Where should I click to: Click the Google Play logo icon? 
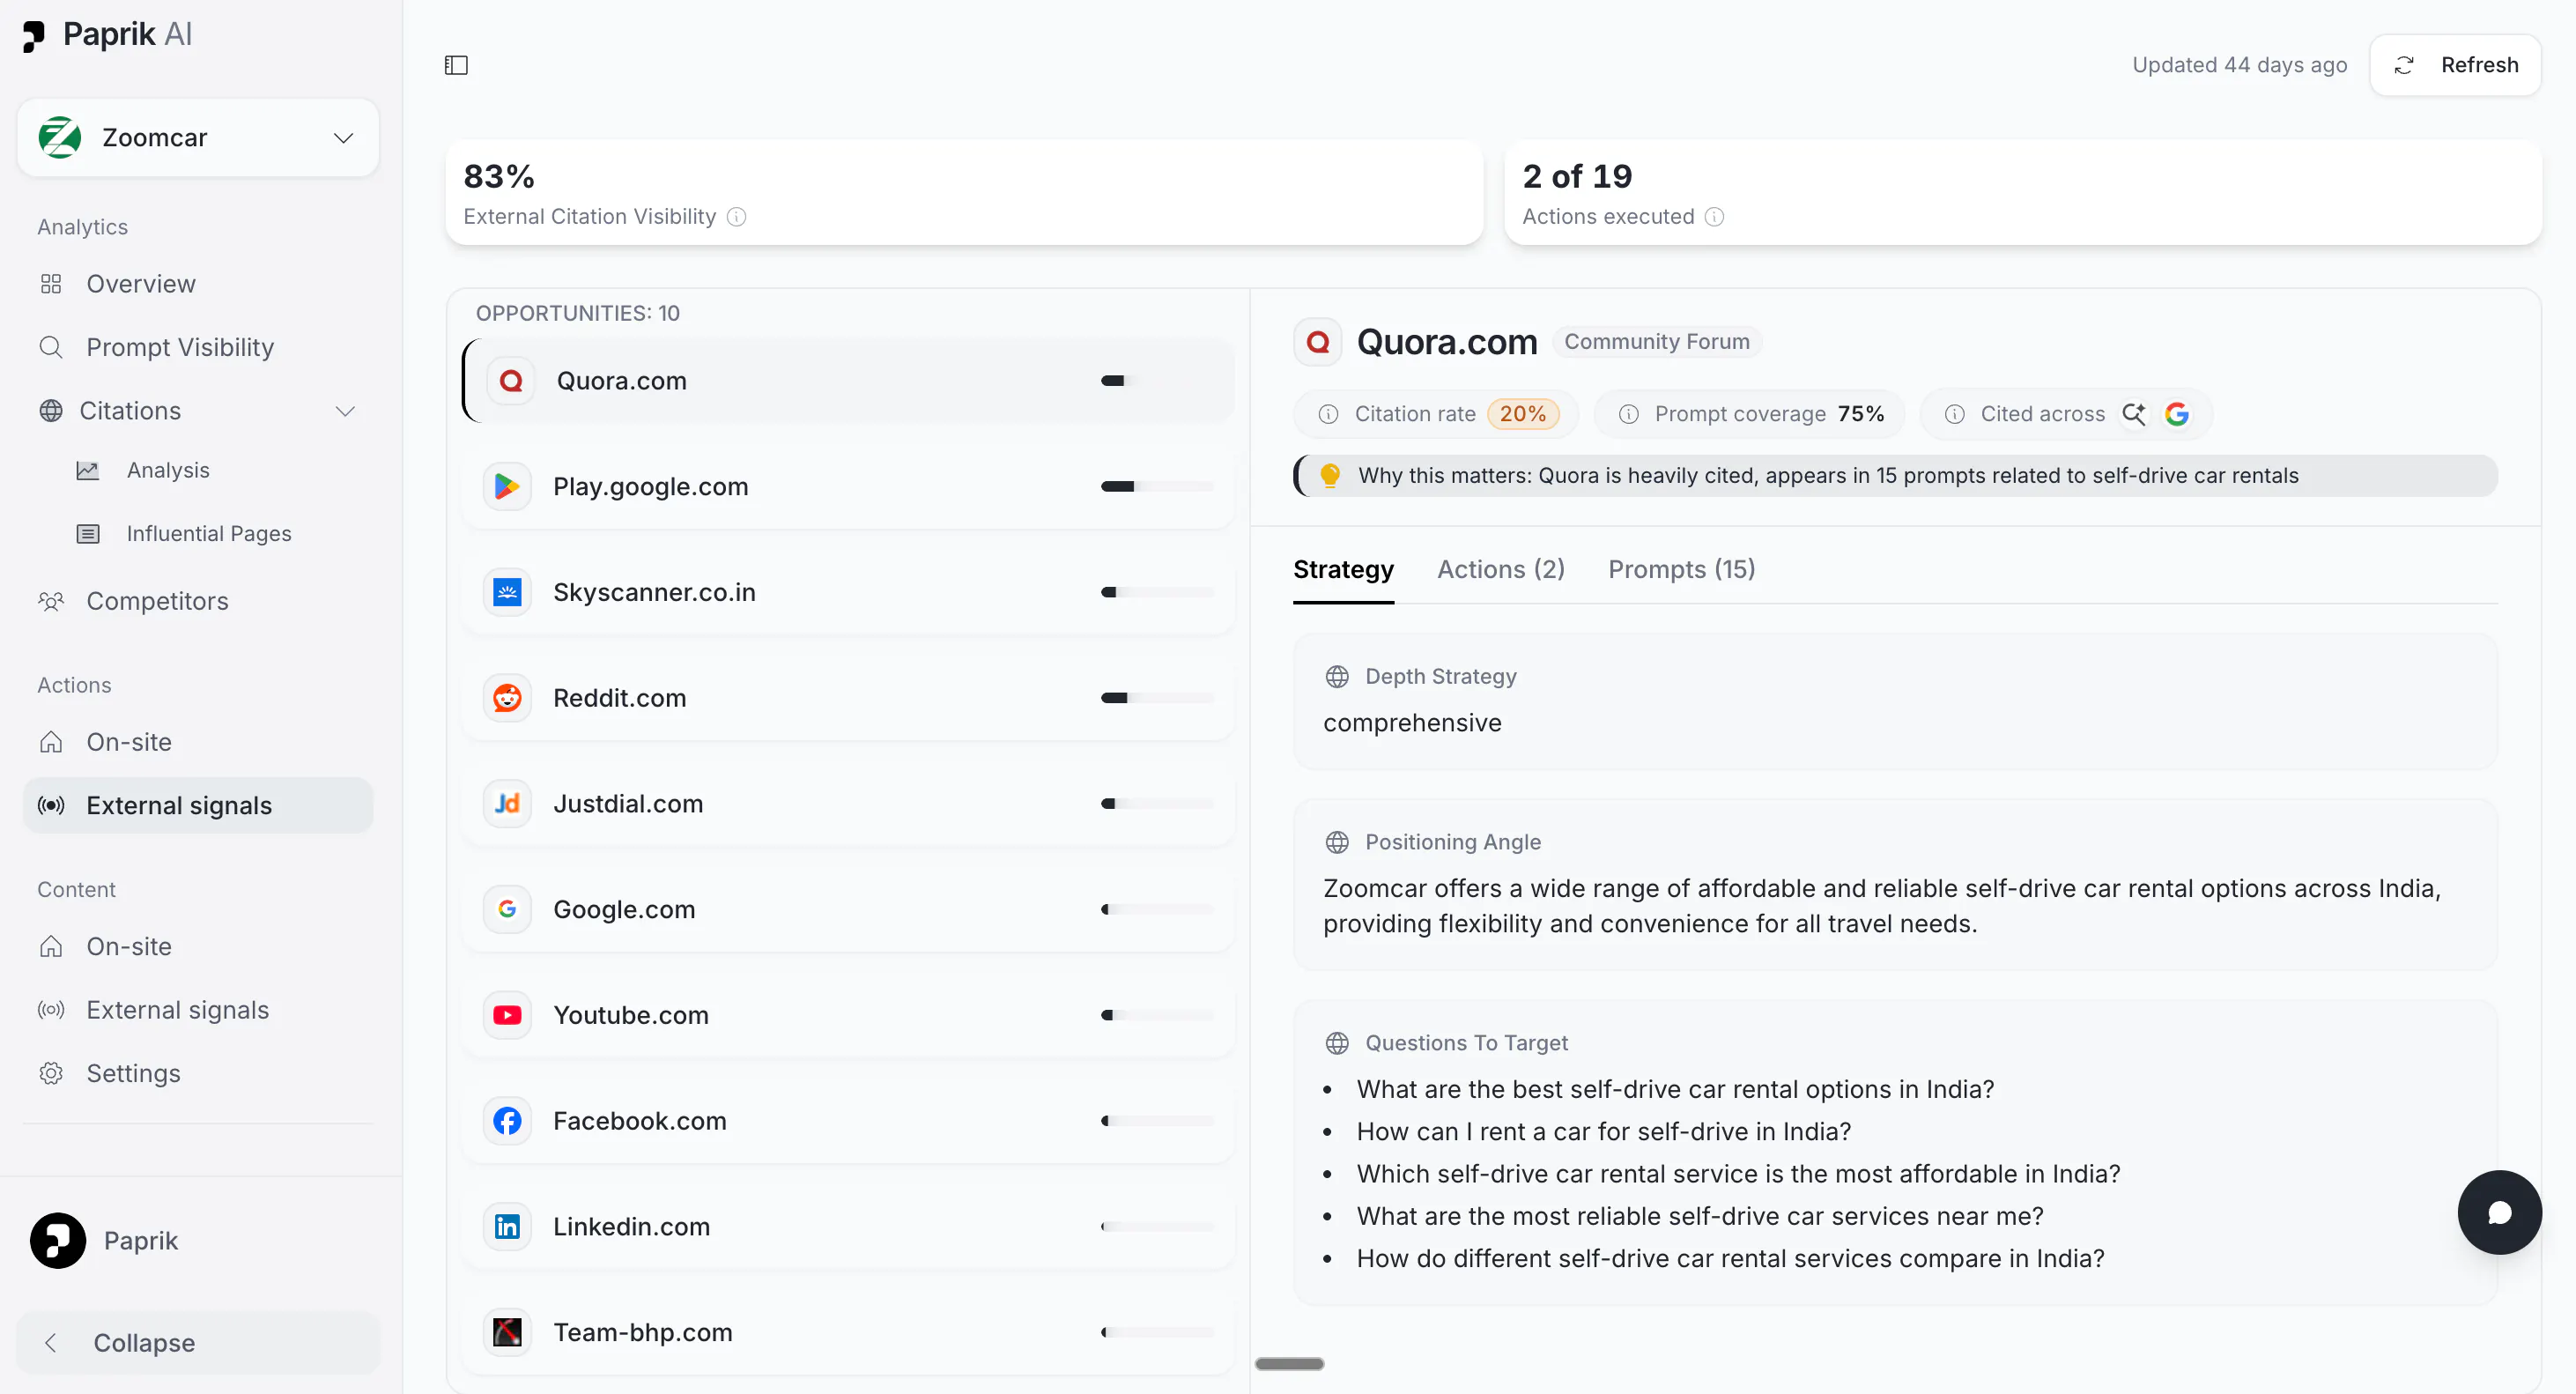[x=507, y=487]
